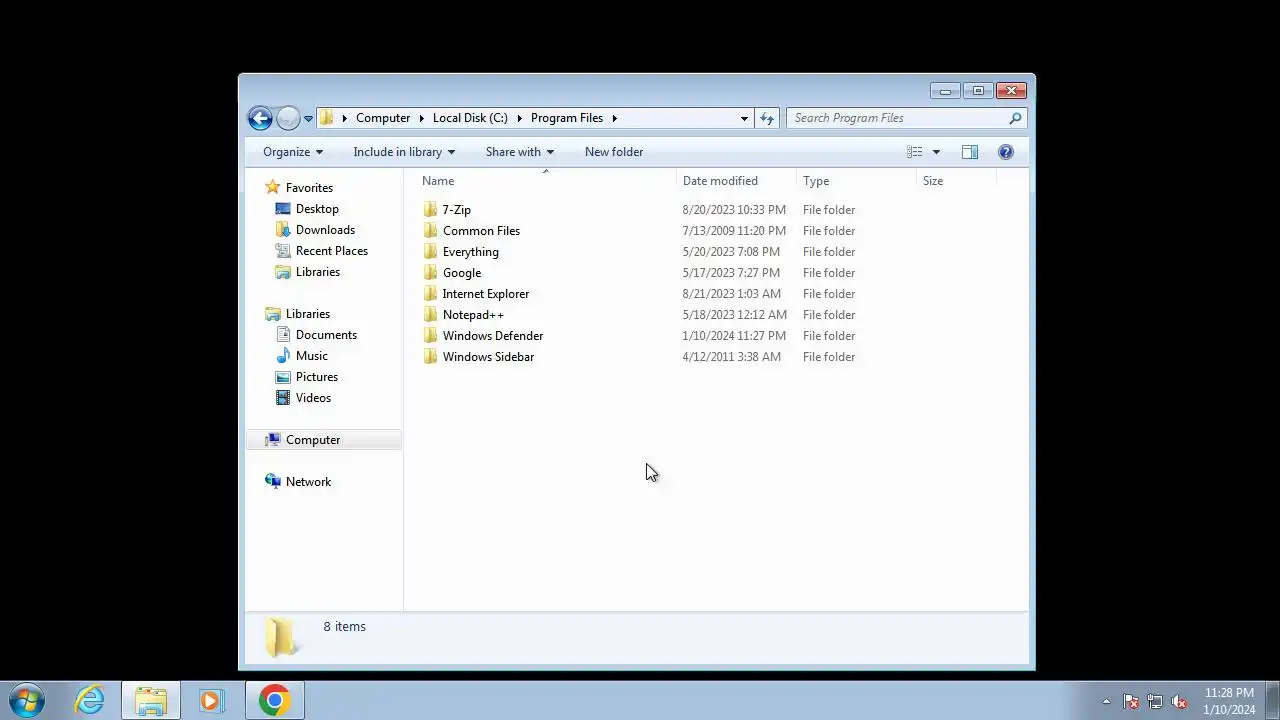
Task: Click Program Files breadcrumb segment
Action: pos(567,118)
